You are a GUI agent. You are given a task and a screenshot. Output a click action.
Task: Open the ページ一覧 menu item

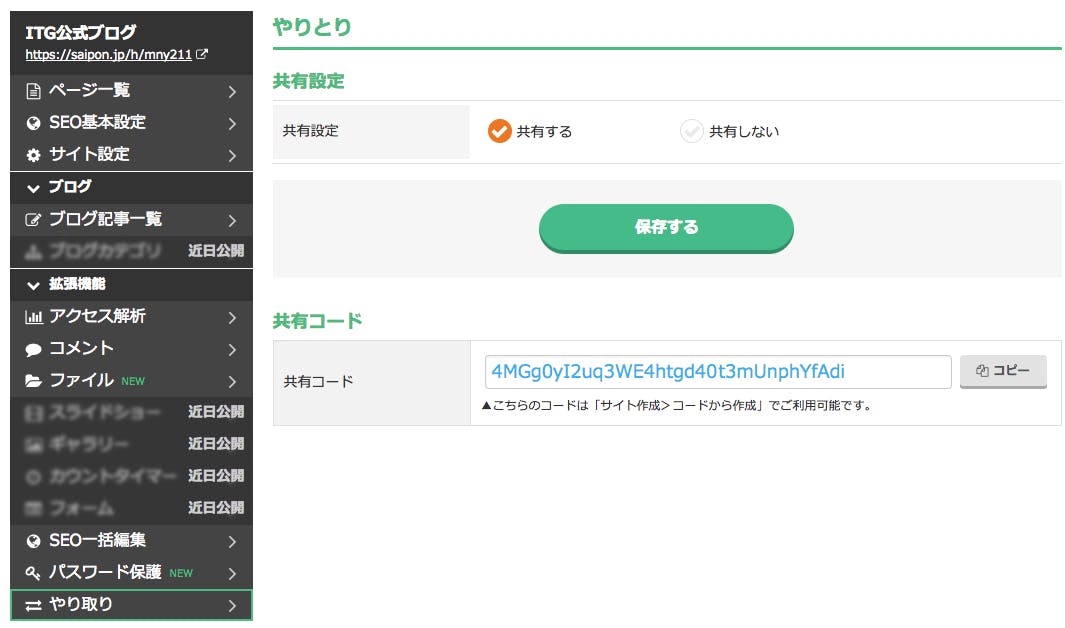point(131,91)
